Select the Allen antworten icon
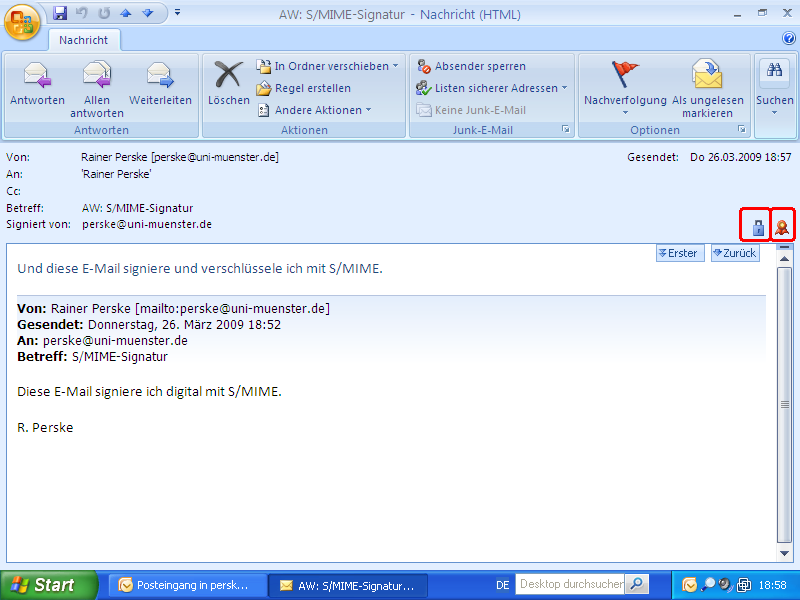The height and width of the screenshot is (600, 800). click(x=96, y=80)
